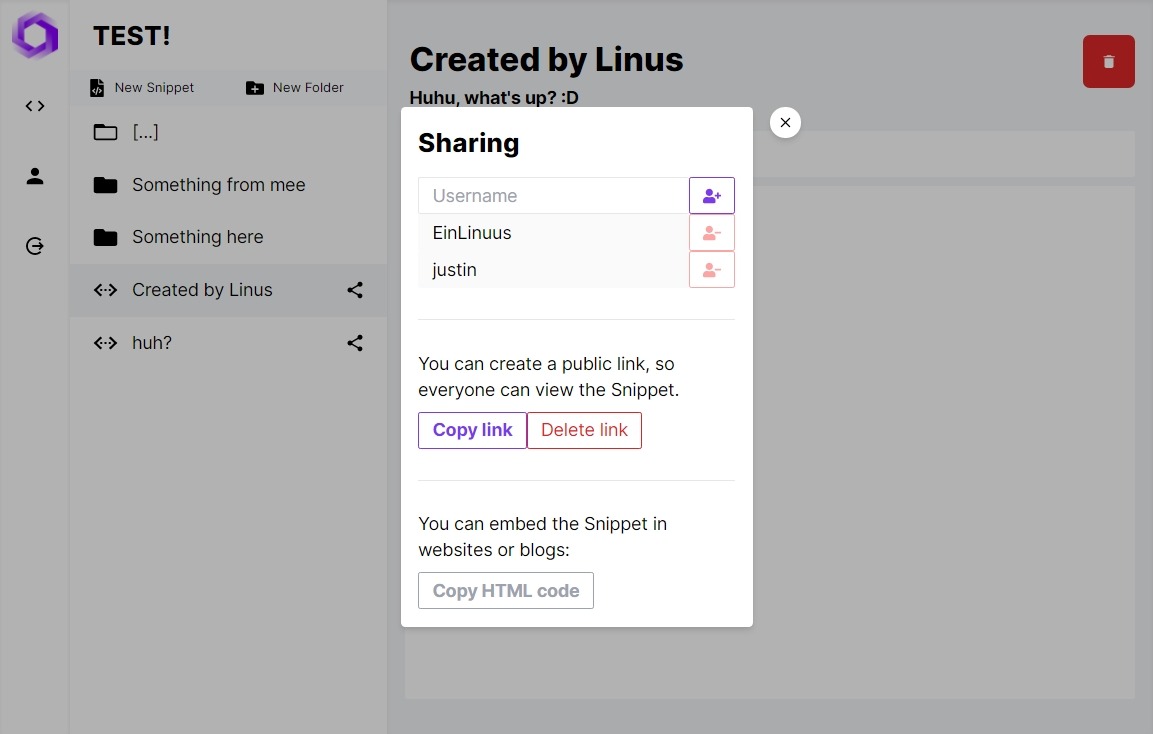Image resolution: width=1153 pixels, height=734 pixels.
Task: Share the huh? snippet via its share icon
Action: [x=355, y=343]
